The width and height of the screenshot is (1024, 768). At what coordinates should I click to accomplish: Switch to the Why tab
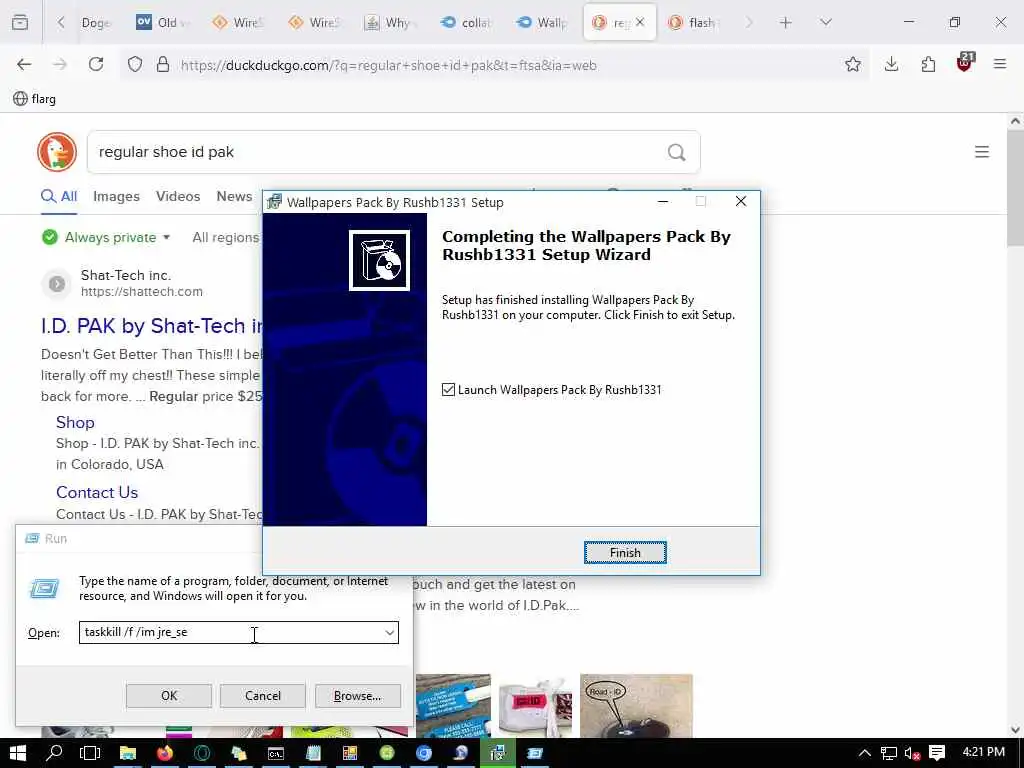[x=391, y=23]
